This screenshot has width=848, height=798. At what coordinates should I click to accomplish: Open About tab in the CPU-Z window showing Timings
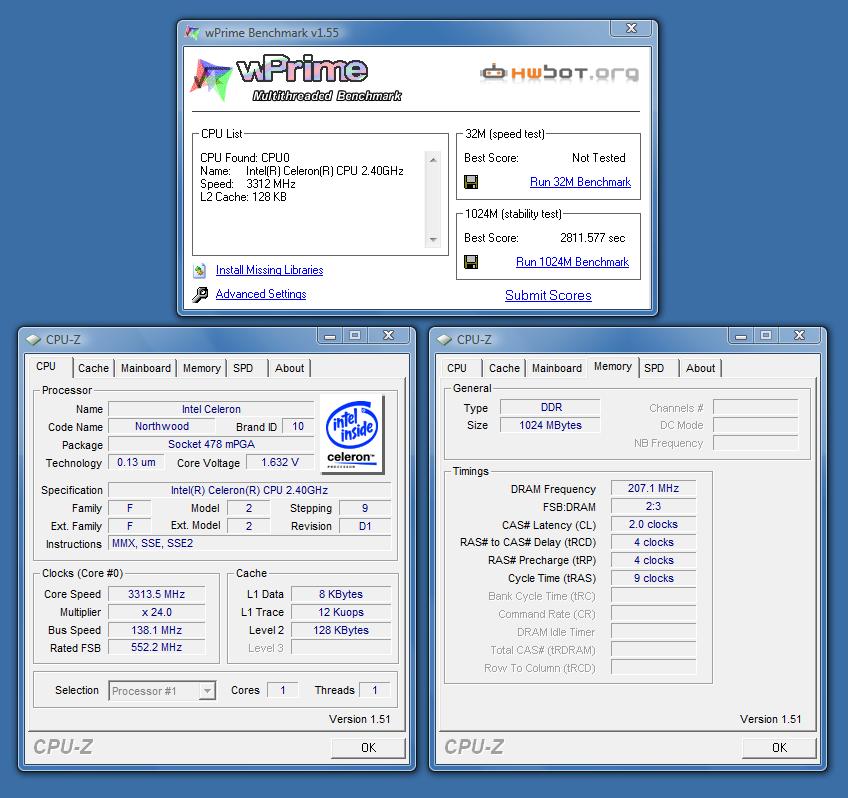point(700,368)
